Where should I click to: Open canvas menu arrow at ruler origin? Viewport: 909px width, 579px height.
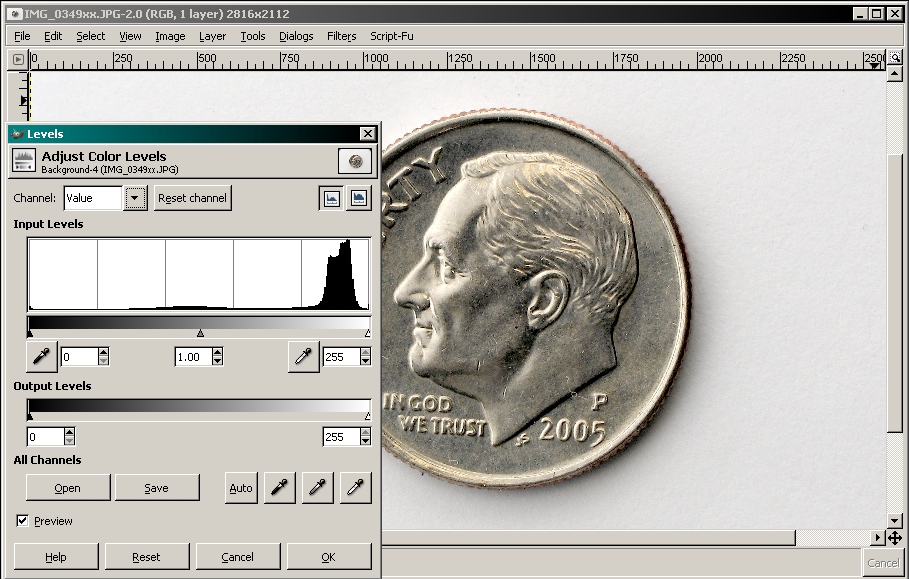coord(18,60)
